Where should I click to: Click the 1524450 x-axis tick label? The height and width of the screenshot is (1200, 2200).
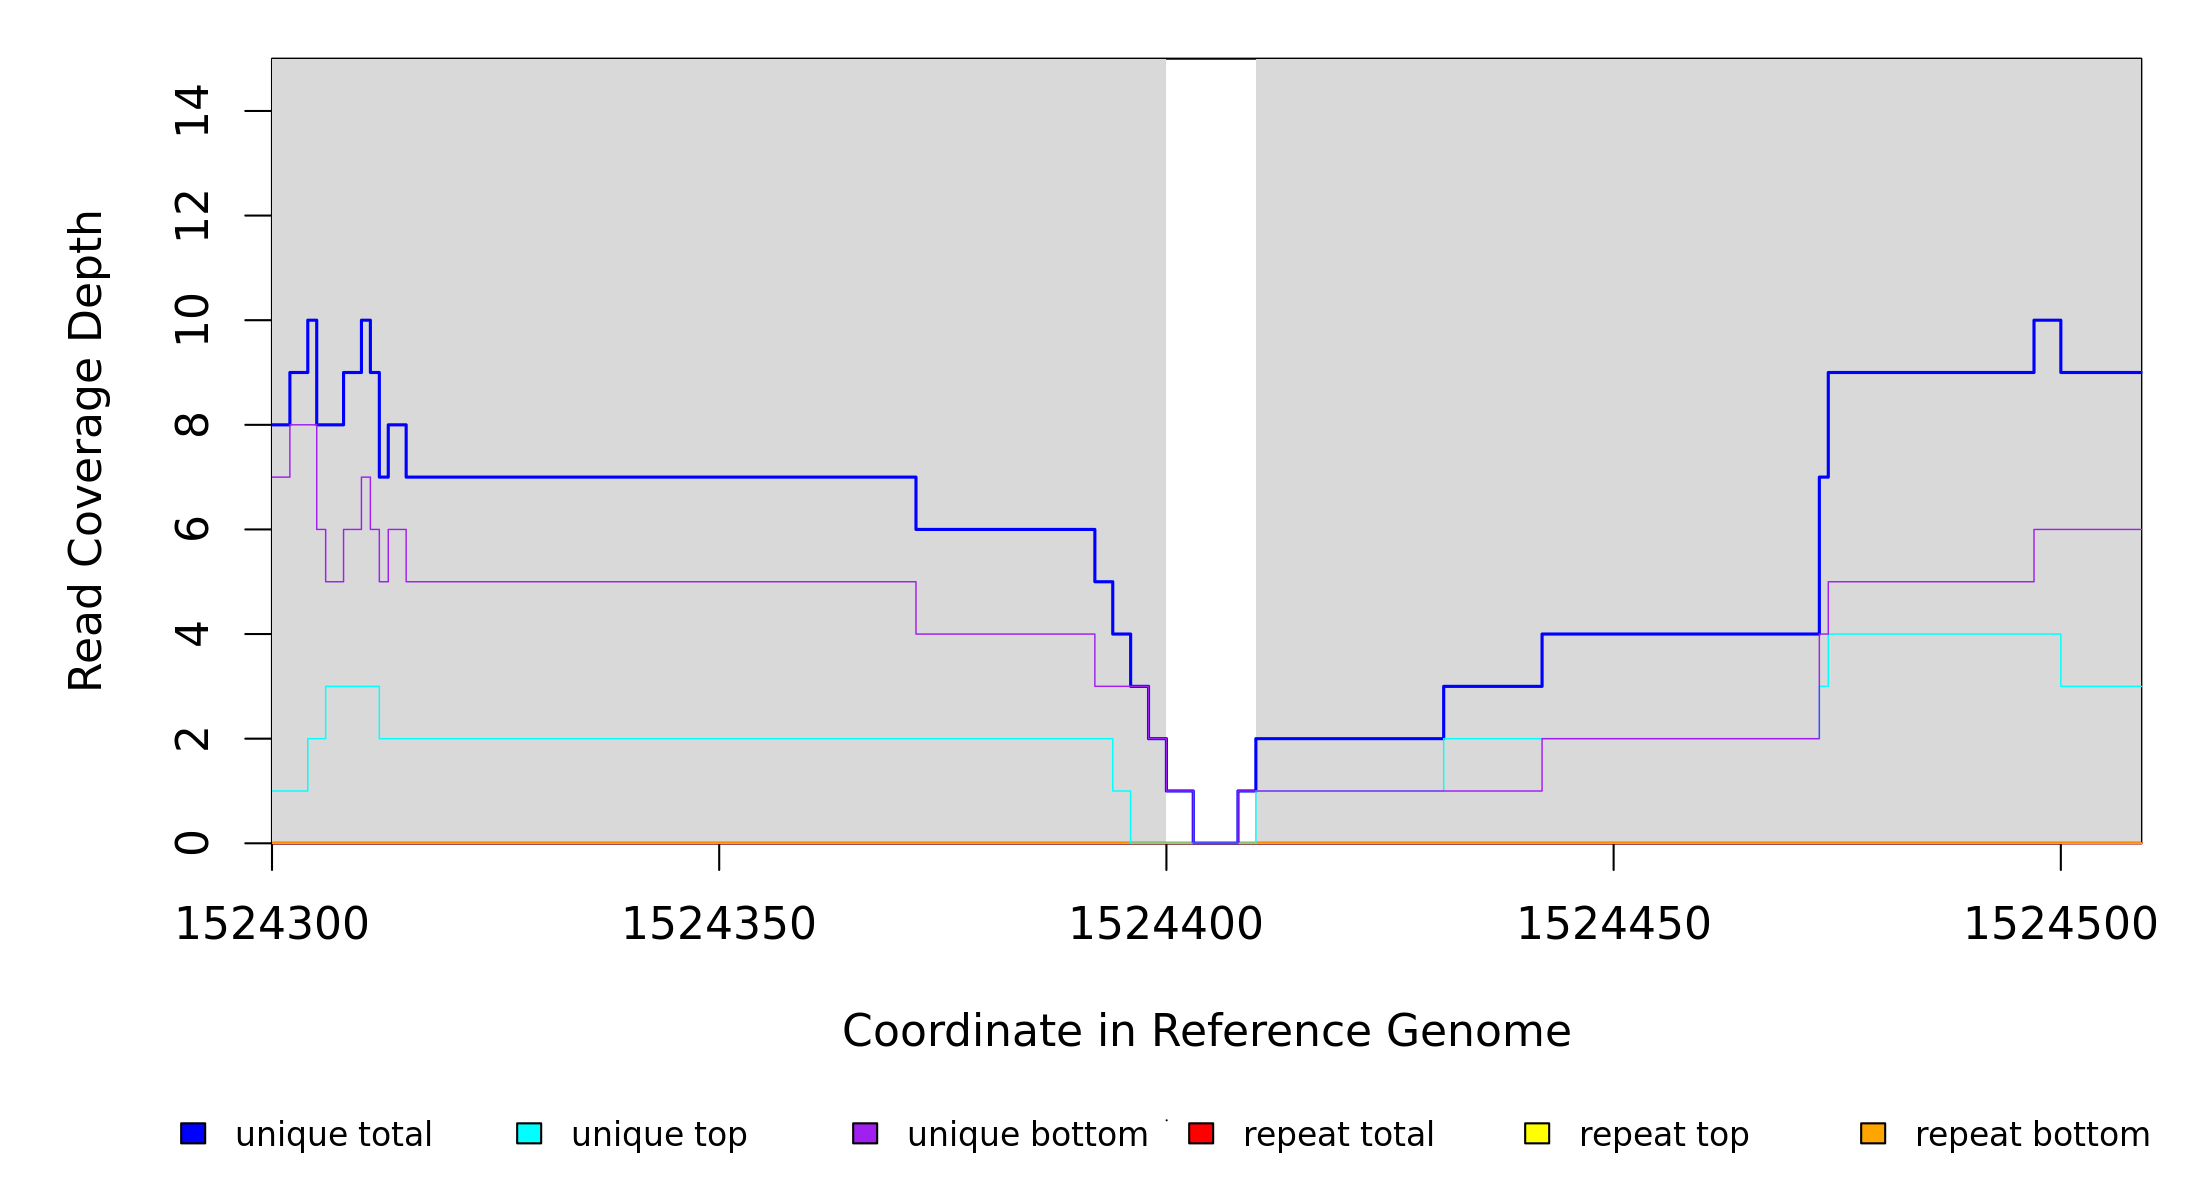pos(1613,924)
